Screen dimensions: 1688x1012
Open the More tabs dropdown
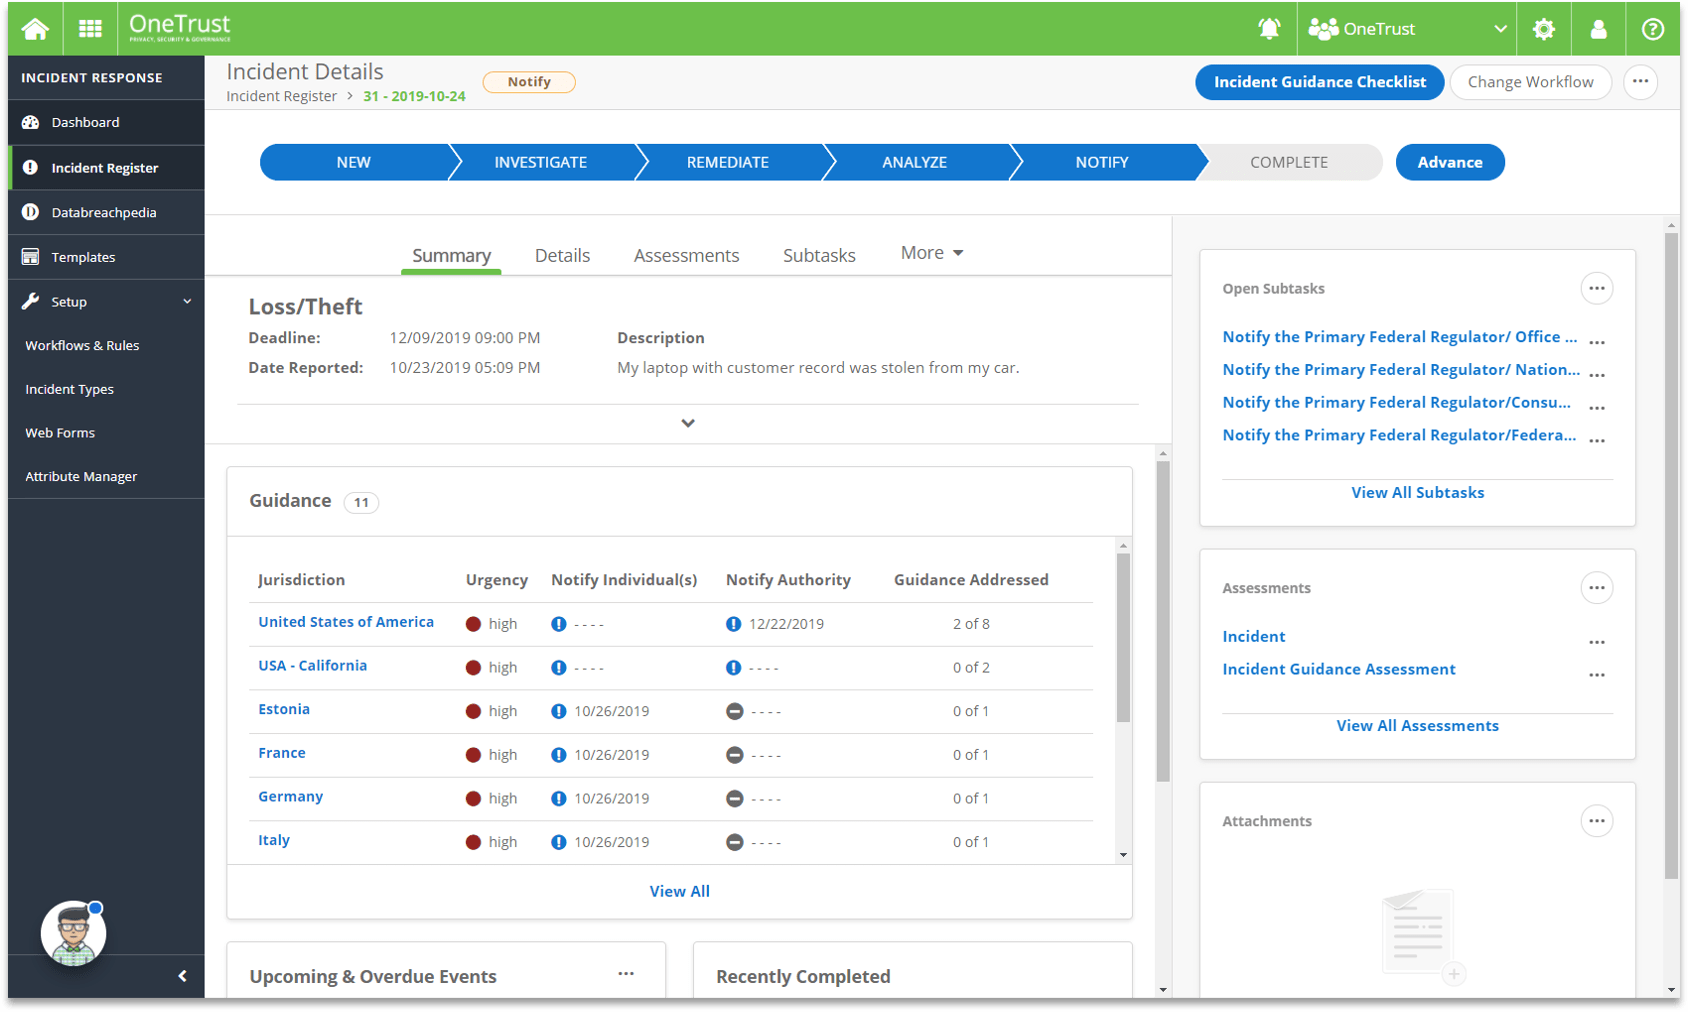[931, 253]
